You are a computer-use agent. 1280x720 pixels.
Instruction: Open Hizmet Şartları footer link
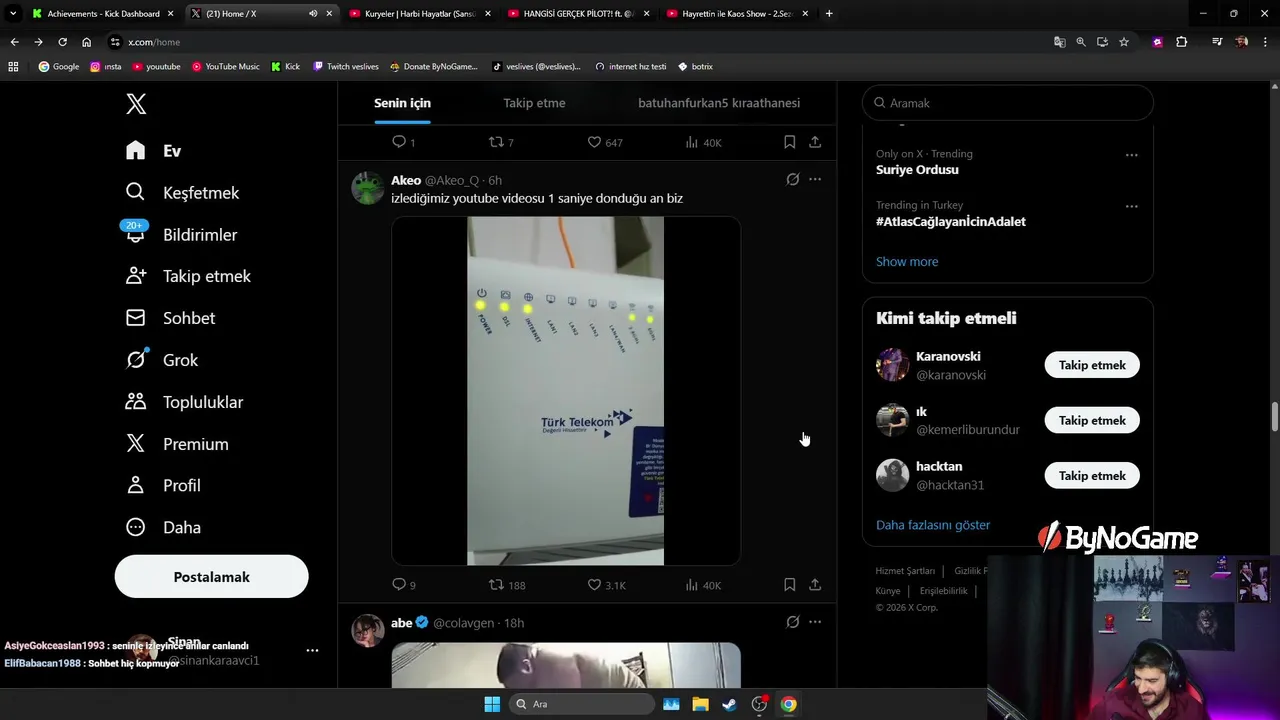click(x=905, y=571)
